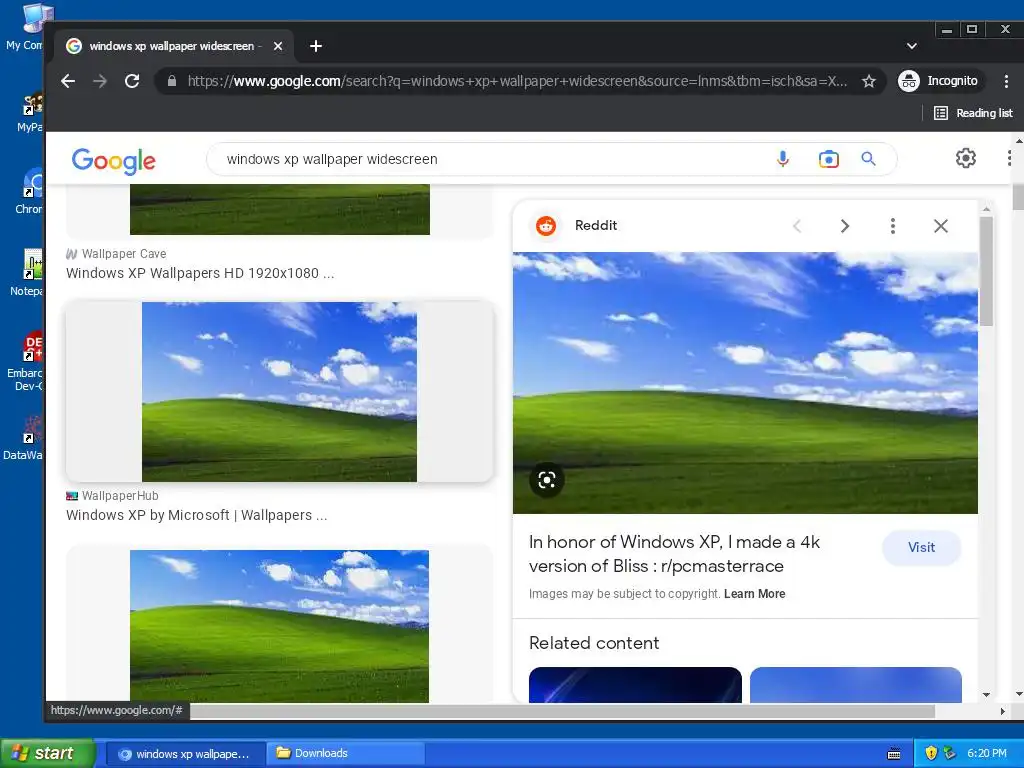The width and height of the screenshot is (1024, 768).
Task: Open Chrome's three-dot menu
Action: tap(1006, 81)
